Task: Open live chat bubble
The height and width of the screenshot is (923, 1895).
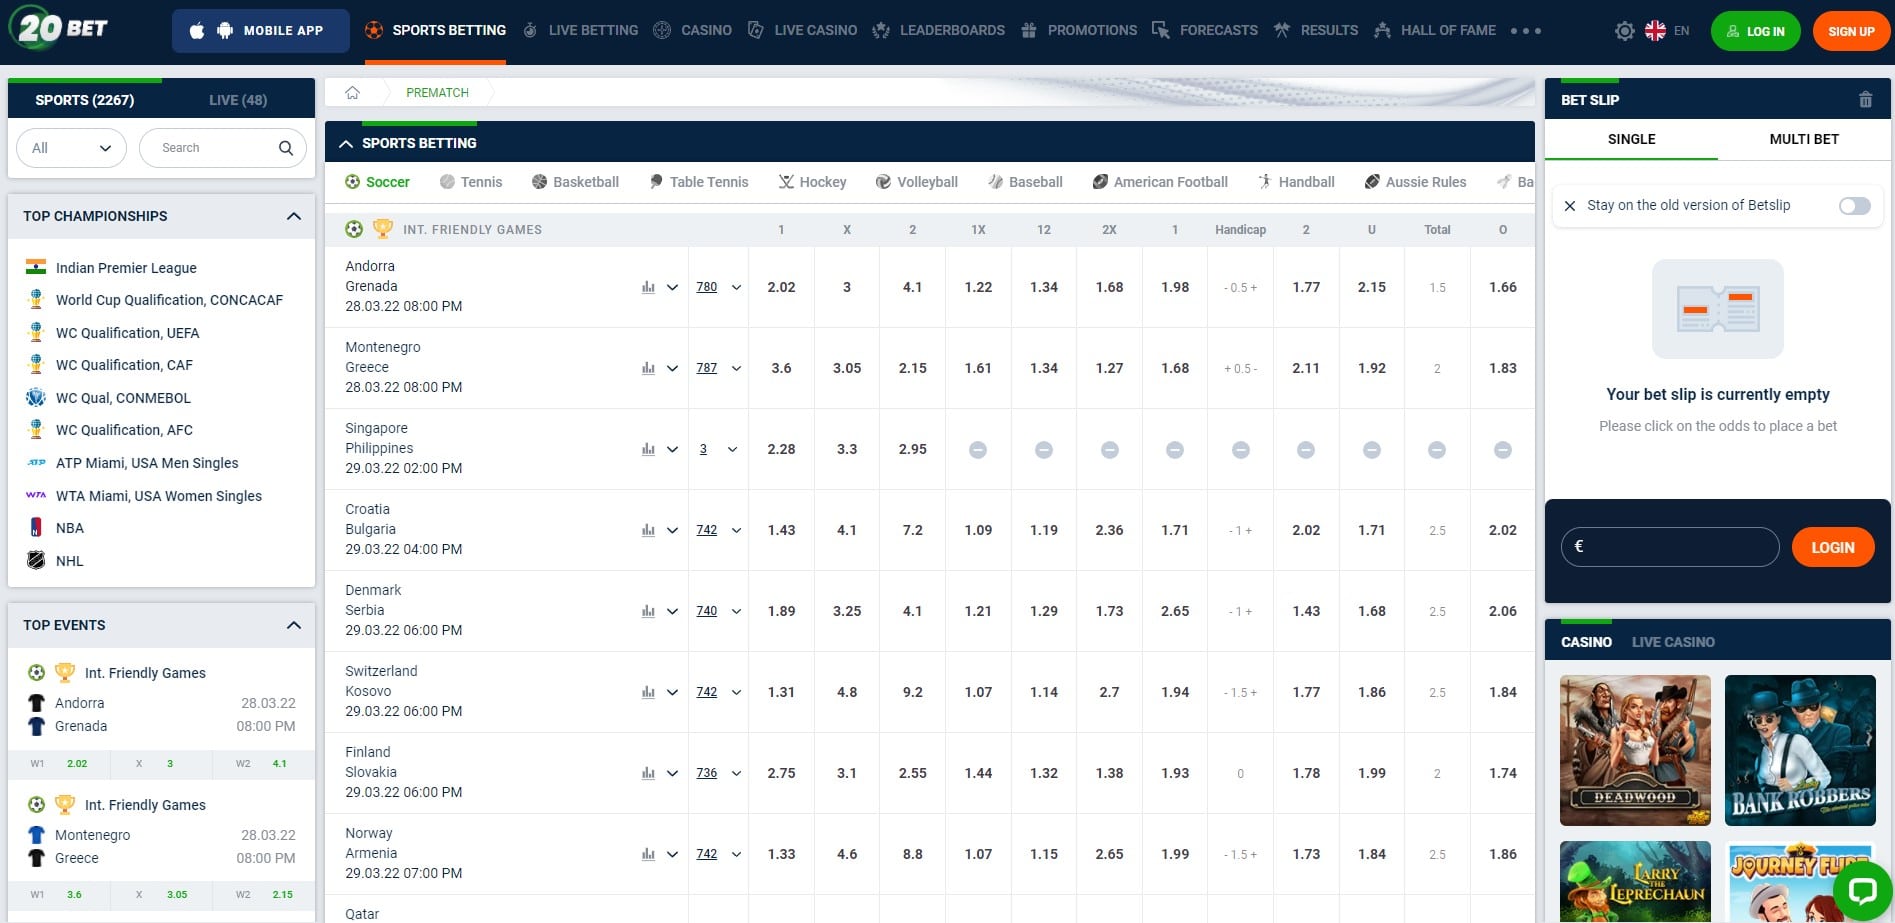Action: pos(1862,891)
